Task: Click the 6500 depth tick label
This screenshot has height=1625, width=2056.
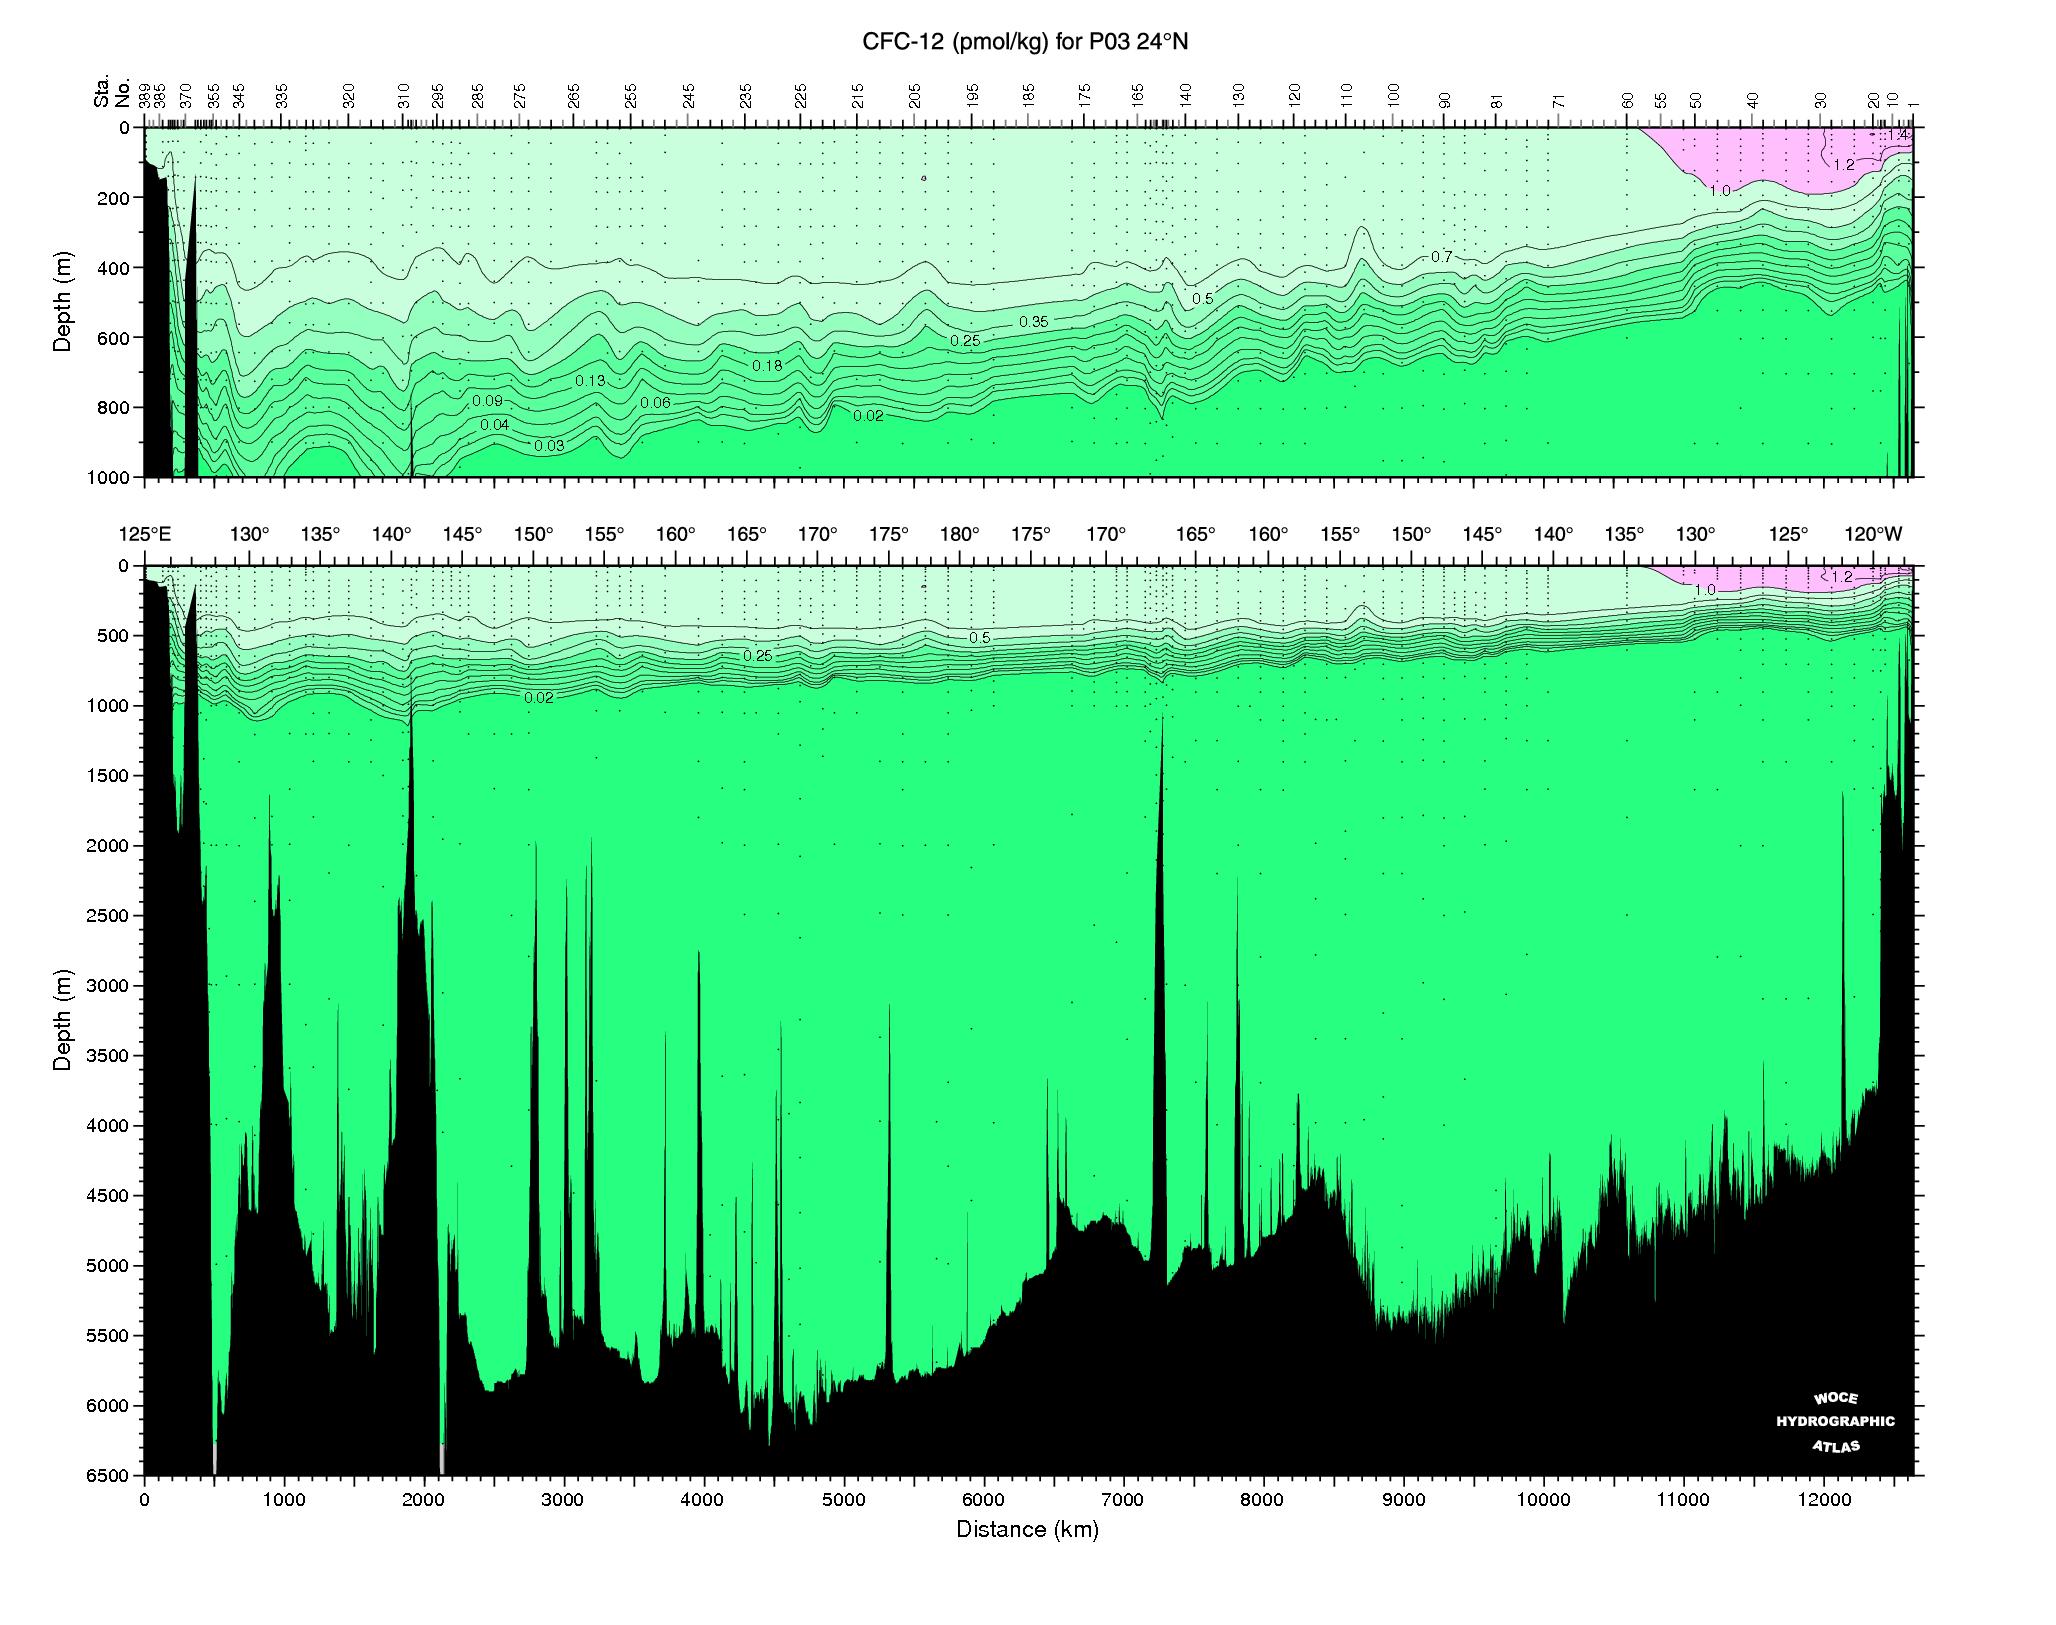Action: 109,1476
